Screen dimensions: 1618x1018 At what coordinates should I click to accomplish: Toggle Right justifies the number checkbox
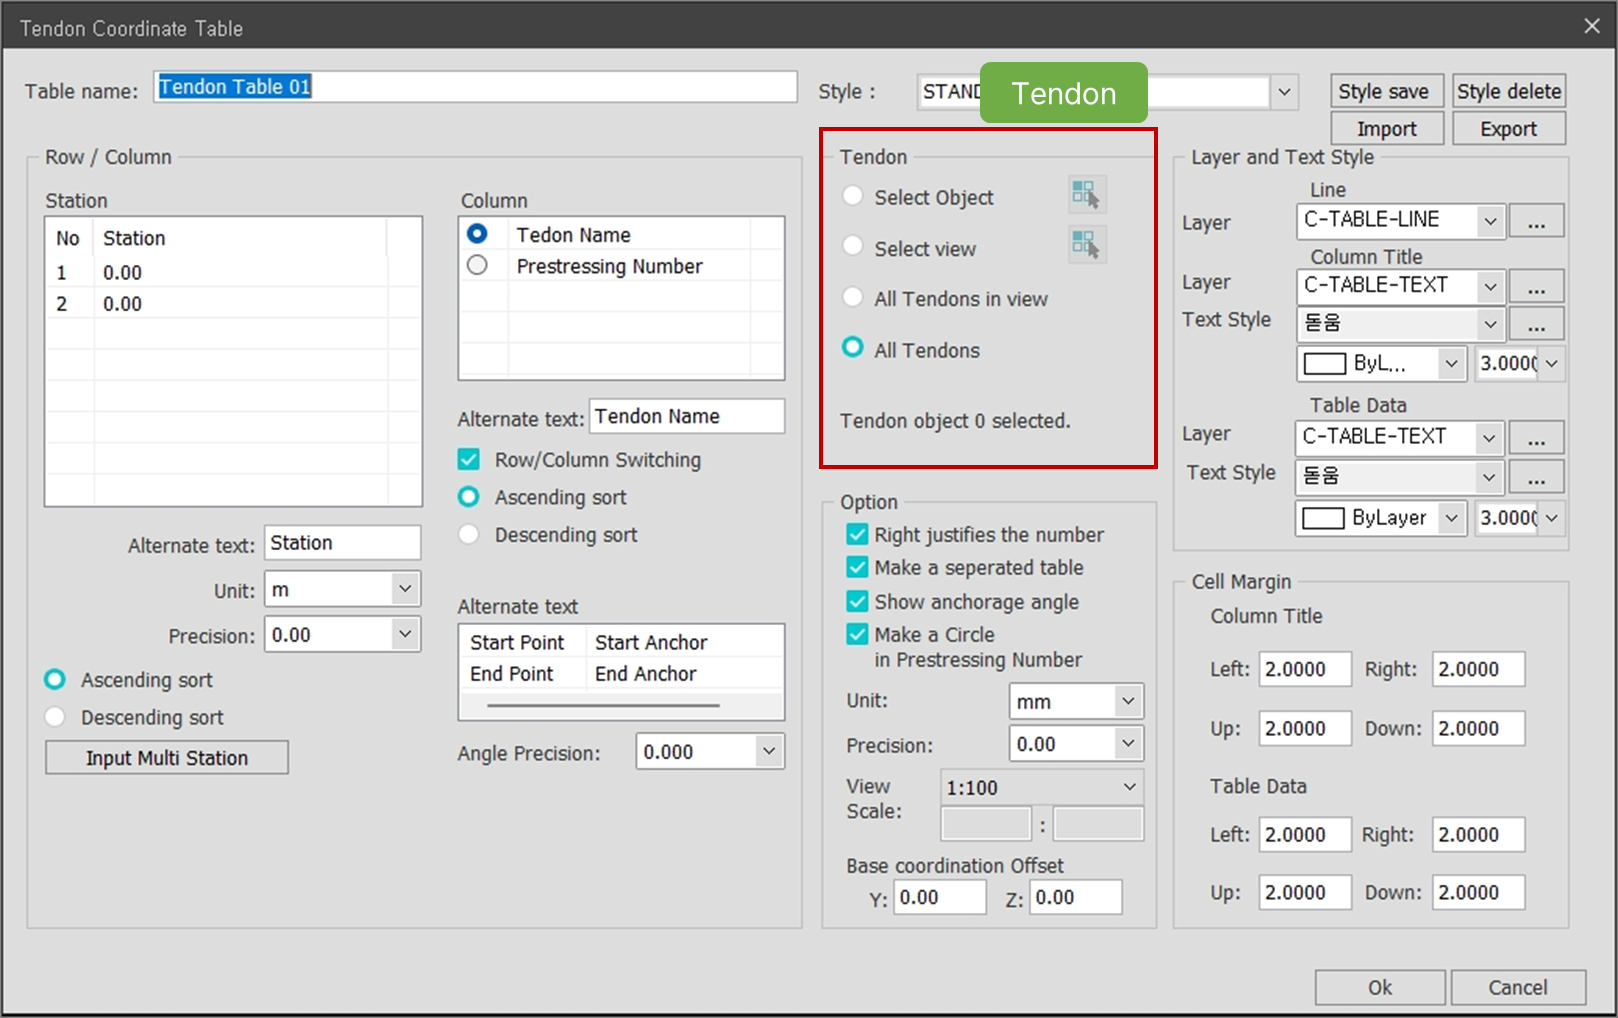[x=857, y=534]
